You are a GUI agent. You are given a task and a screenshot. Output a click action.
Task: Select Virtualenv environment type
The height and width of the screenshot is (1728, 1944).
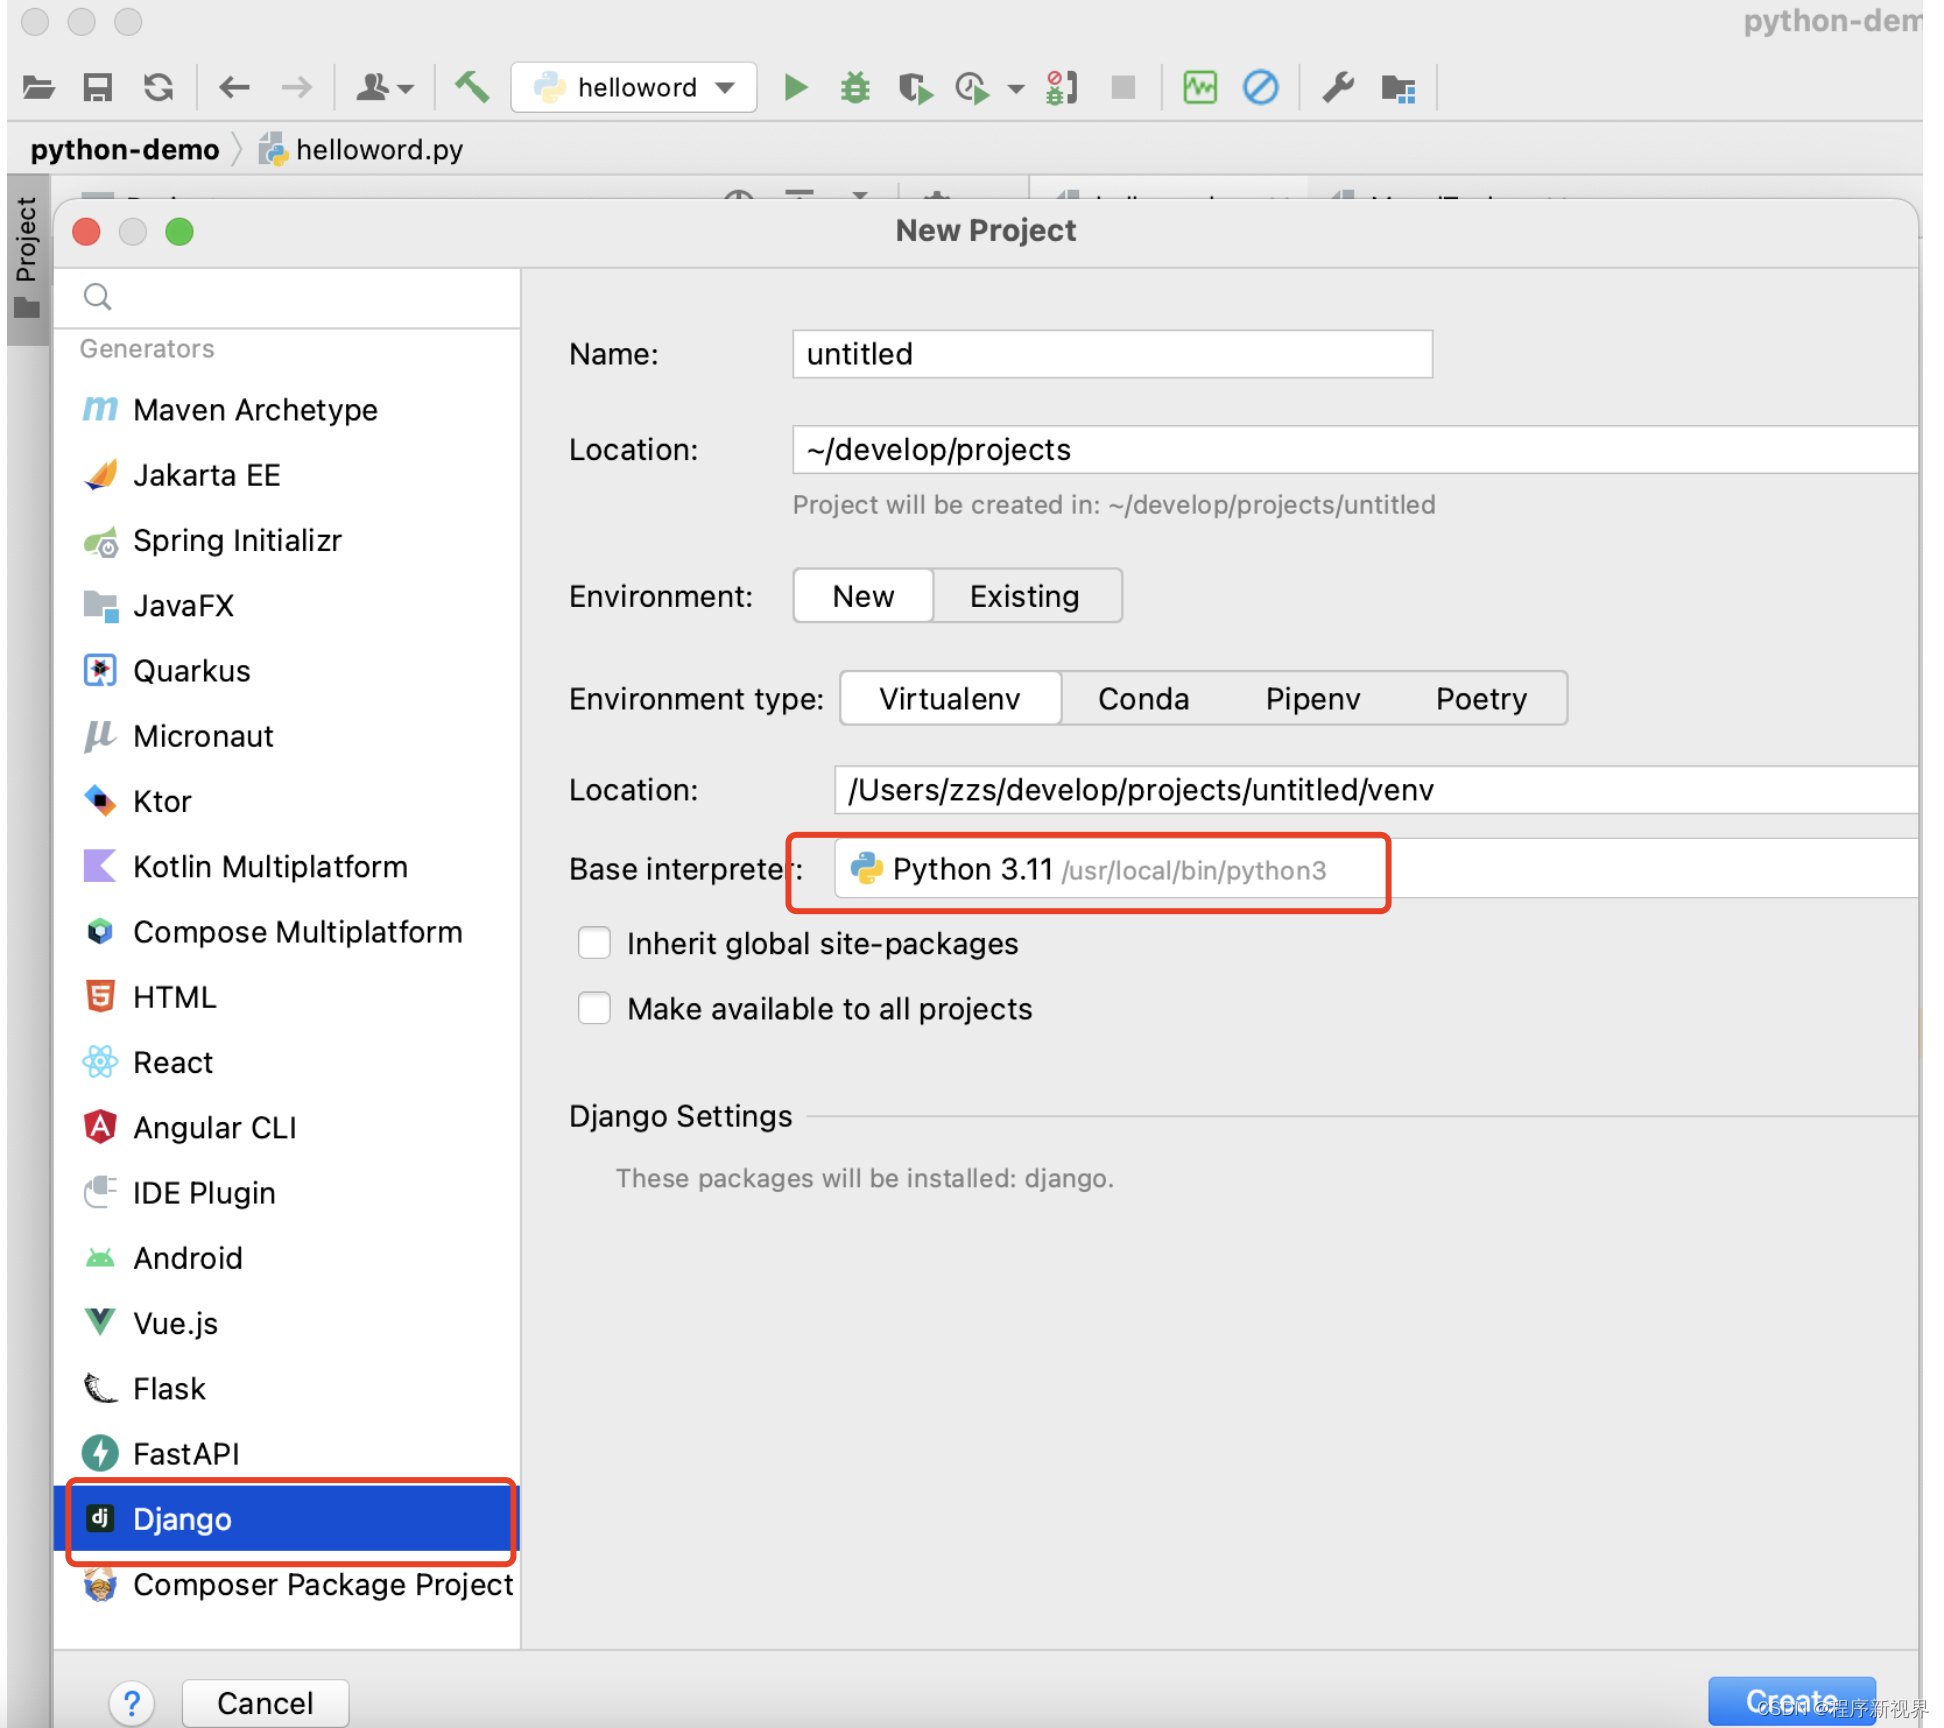click(x=950, y=699)
